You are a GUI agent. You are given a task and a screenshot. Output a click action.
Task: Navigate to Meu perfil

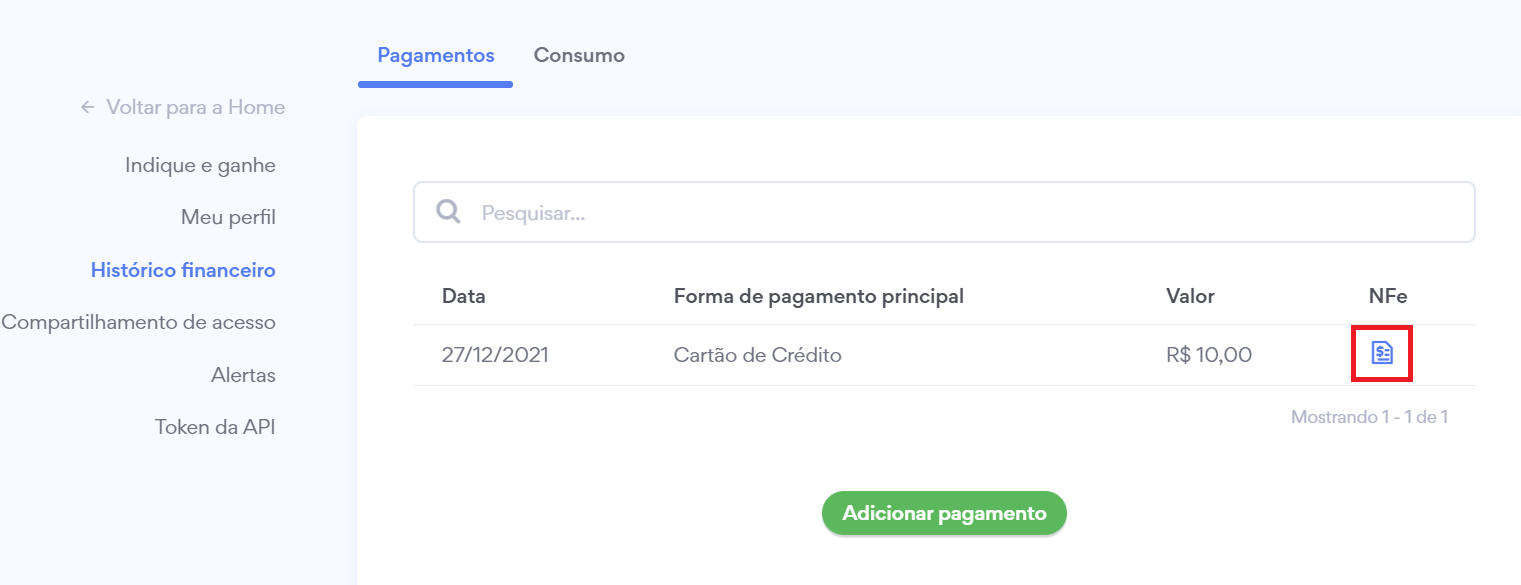228,217
